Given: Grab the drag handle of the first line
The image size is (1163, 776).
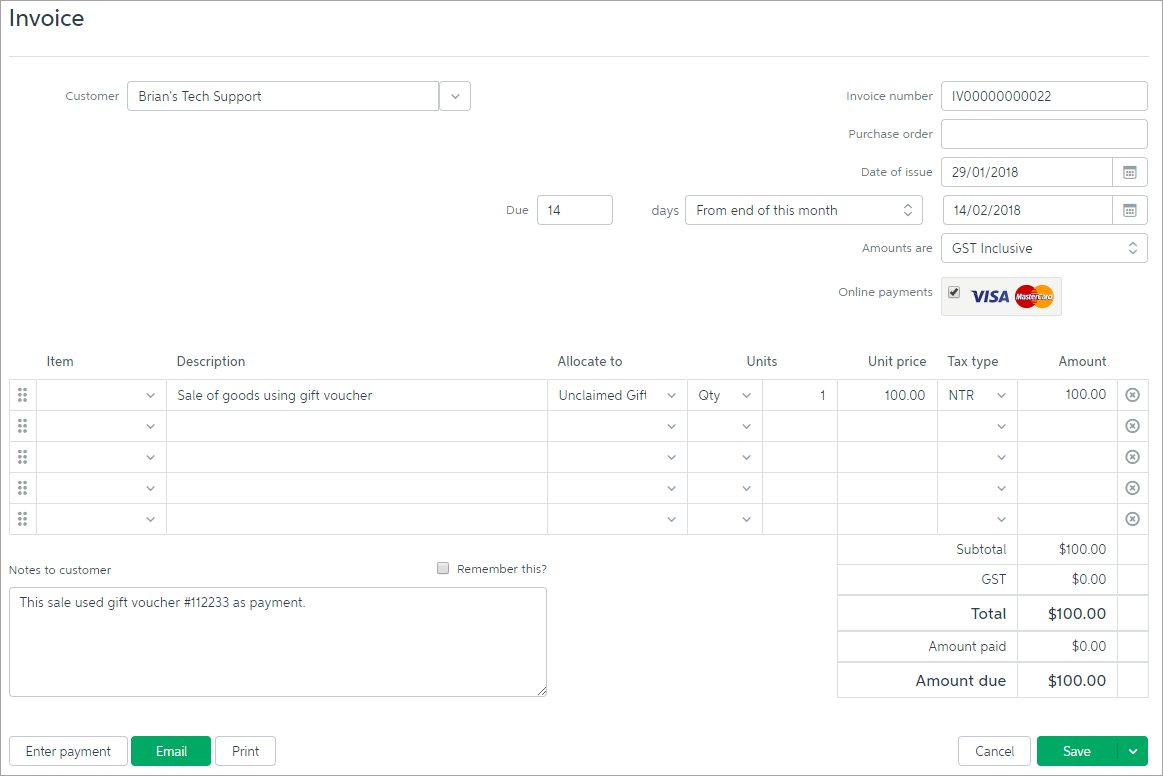Looking at the screenshot, I should (22, 395).
